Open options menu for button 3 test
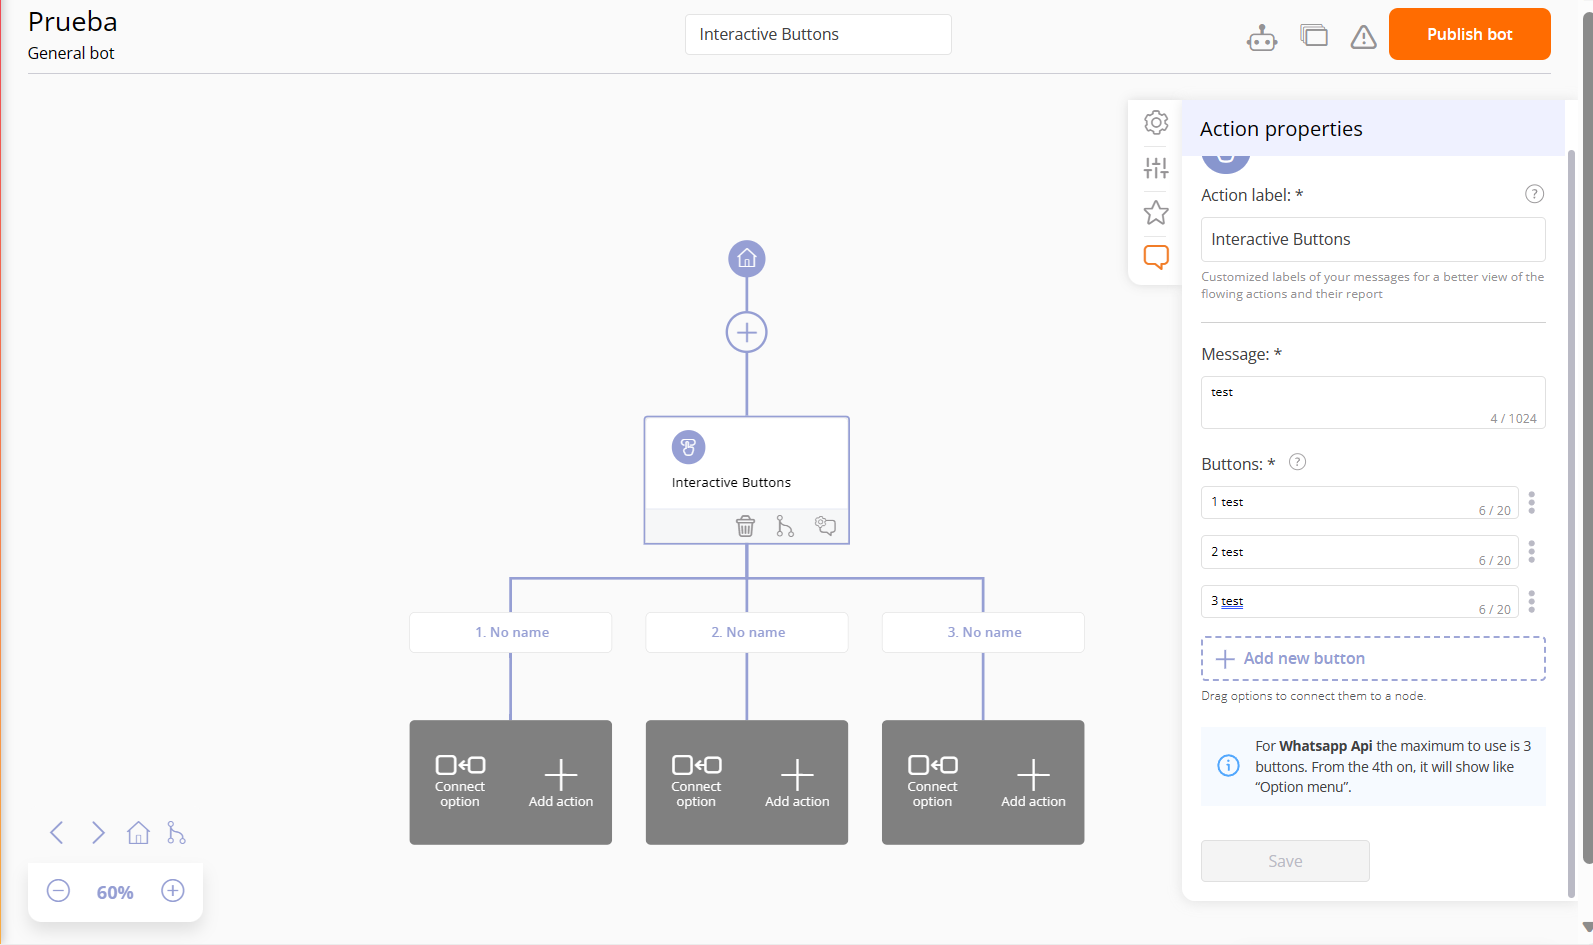 (1531, 602)
